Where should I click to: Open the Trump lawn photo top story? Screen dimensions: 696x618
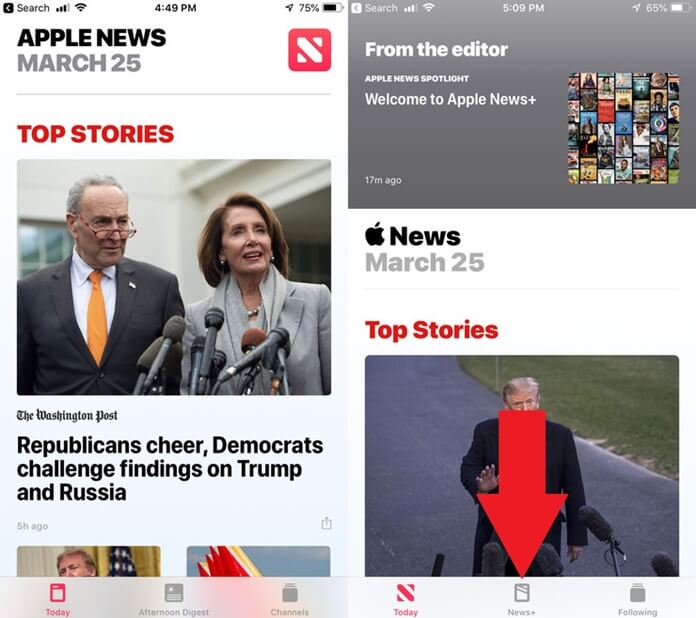pyautogui.click(x=522, y=466)
